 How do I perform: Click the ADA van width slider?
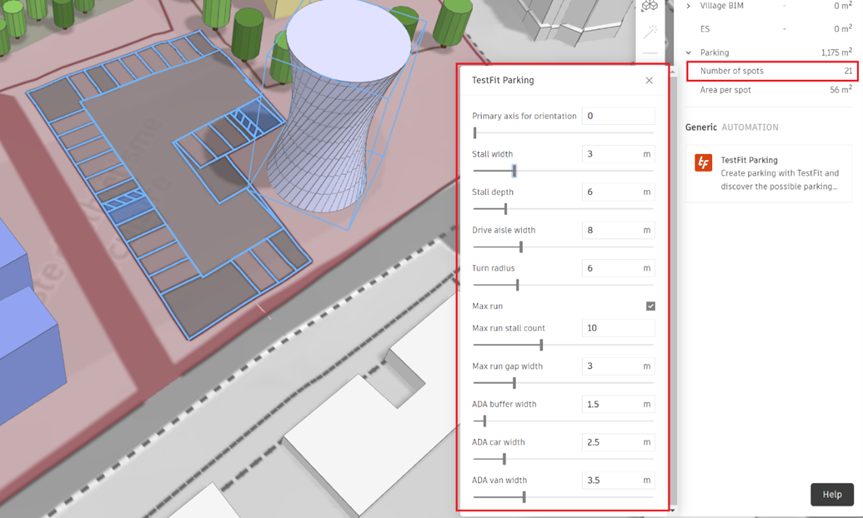tap(563, 497)
